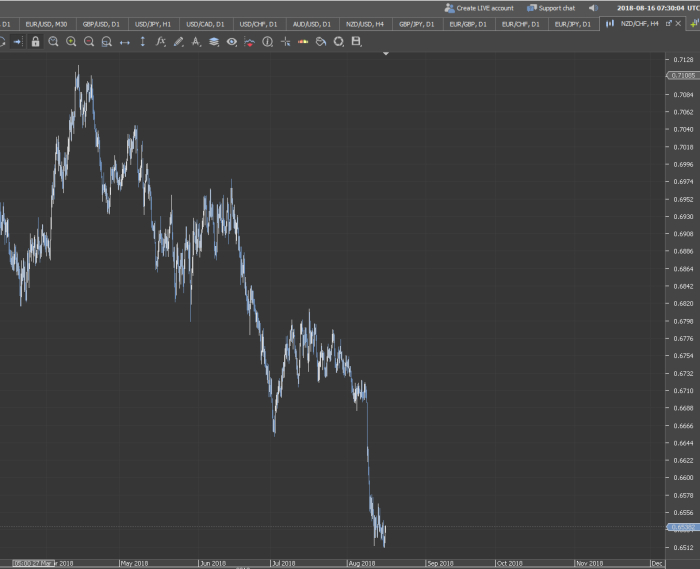
Task: Open the info circle tool
Action: tap(267, 42)
